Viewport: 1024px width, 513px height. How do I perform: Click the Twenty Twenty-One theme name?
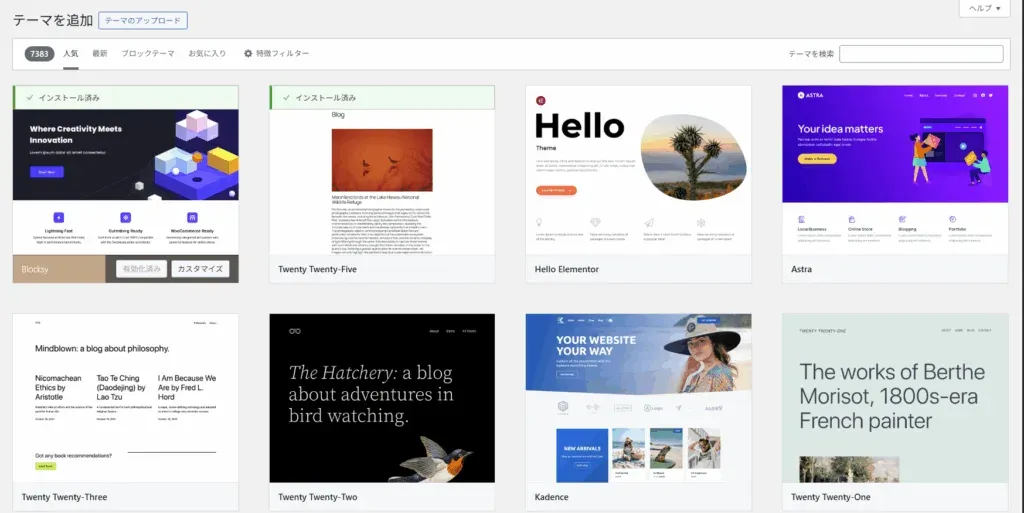831,497
